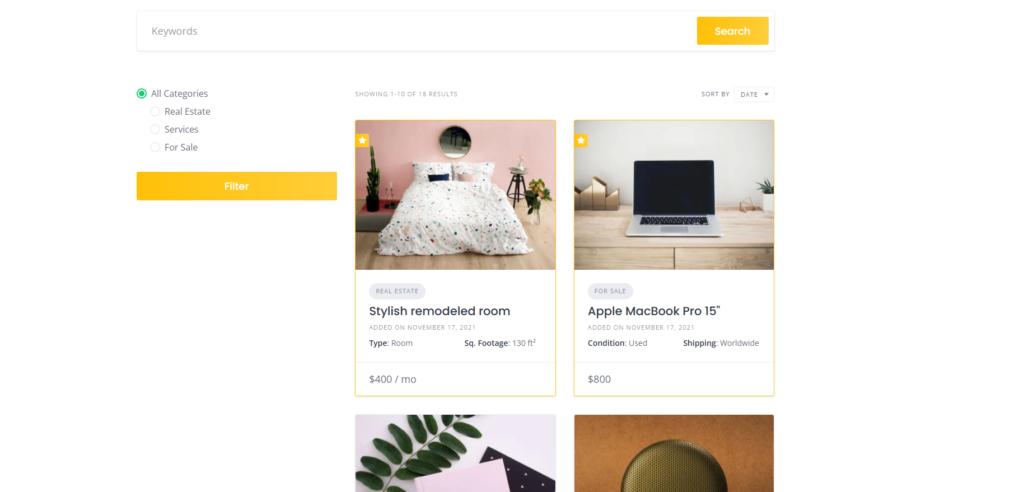
Task: Open the Sort By Date dropdown
Action: click(x=754, y=94)
